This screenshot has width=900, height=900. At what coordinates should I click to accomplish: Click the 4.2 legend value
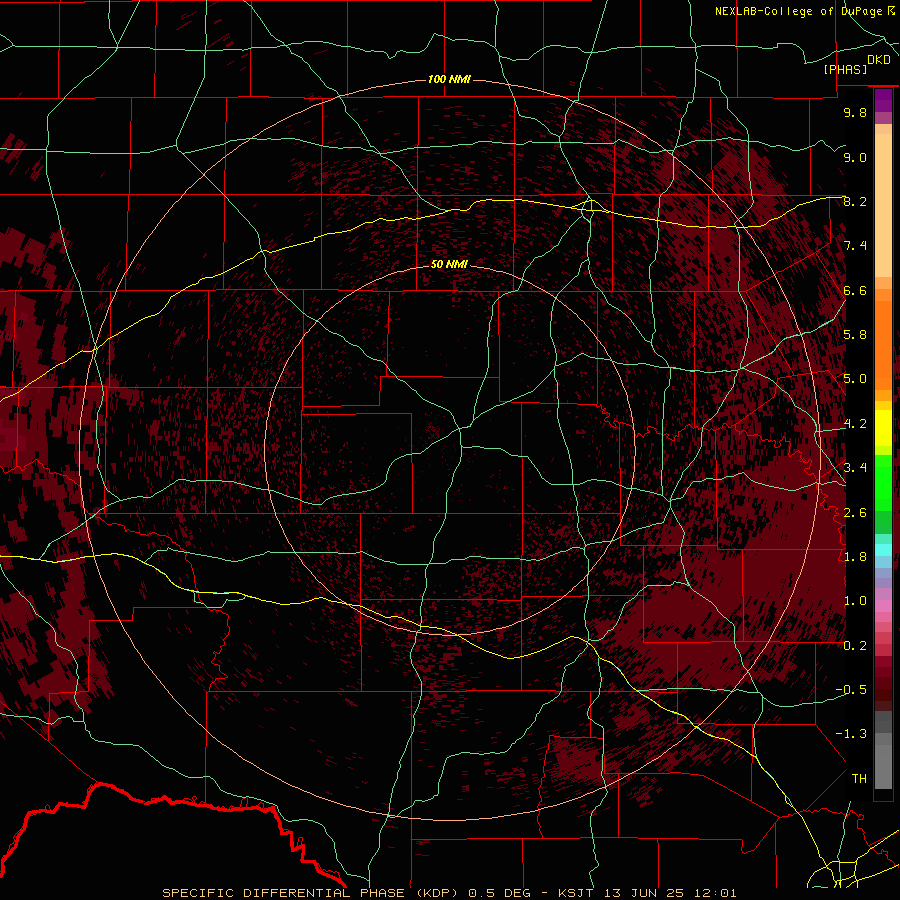855,424
